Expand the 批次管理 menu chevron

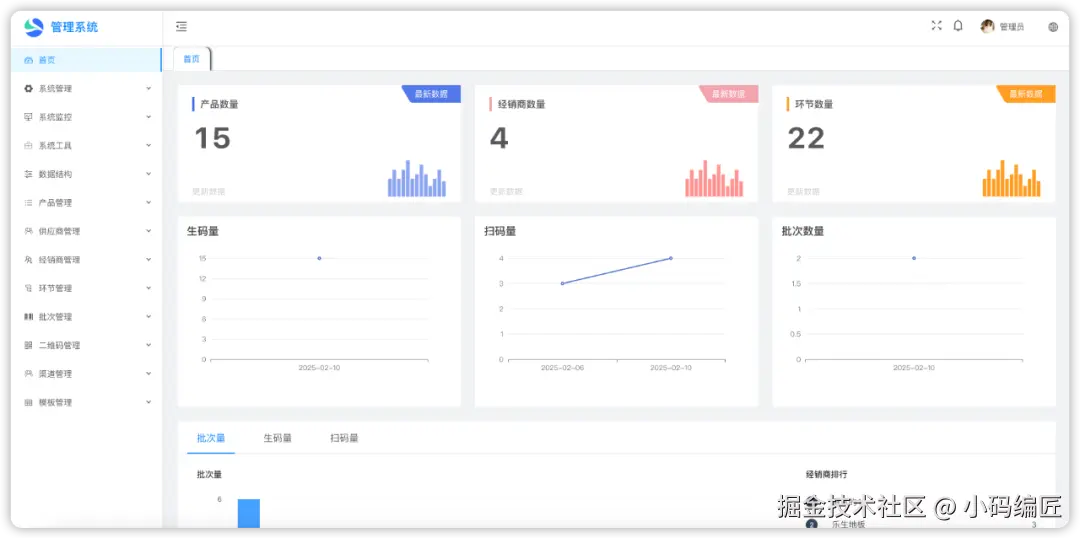pos(149,316)
